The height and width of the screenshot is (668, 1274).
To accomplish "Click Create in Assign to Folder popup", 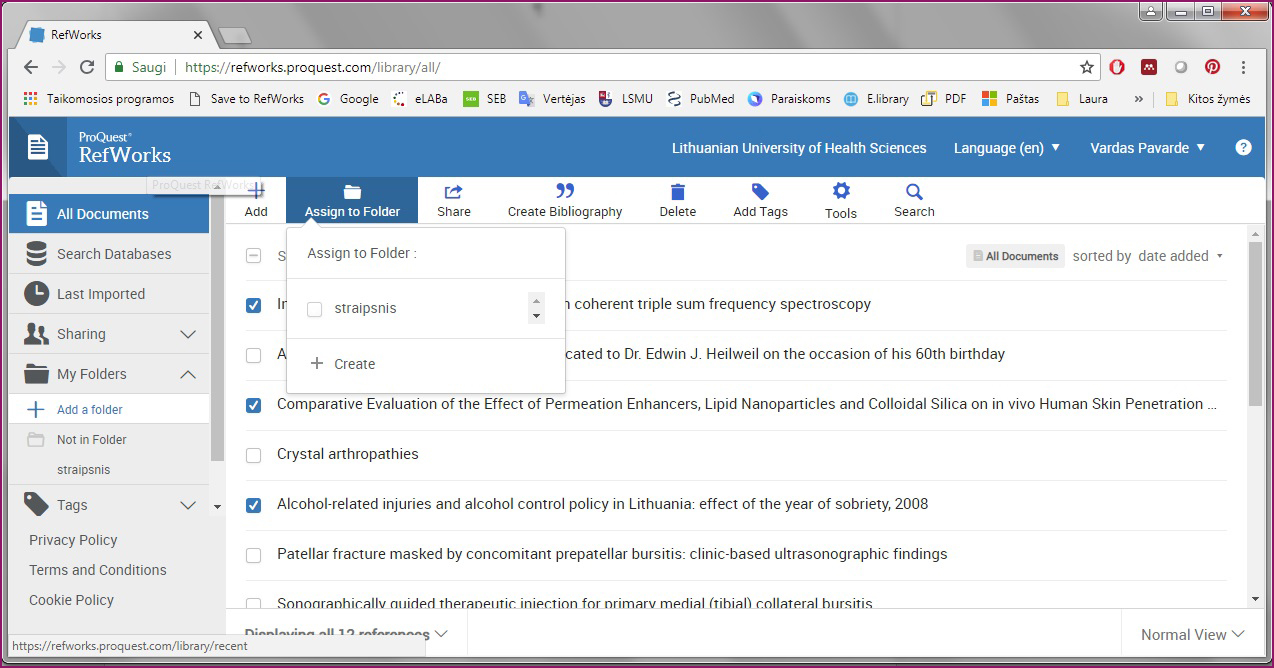I will tap(344, 364).
